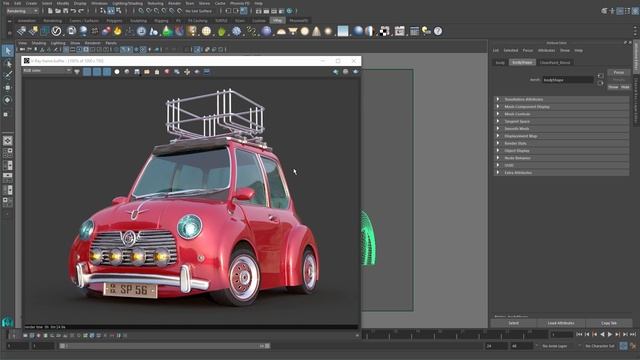Click the save image disk icon in frame buffer

tap(137, 72)
